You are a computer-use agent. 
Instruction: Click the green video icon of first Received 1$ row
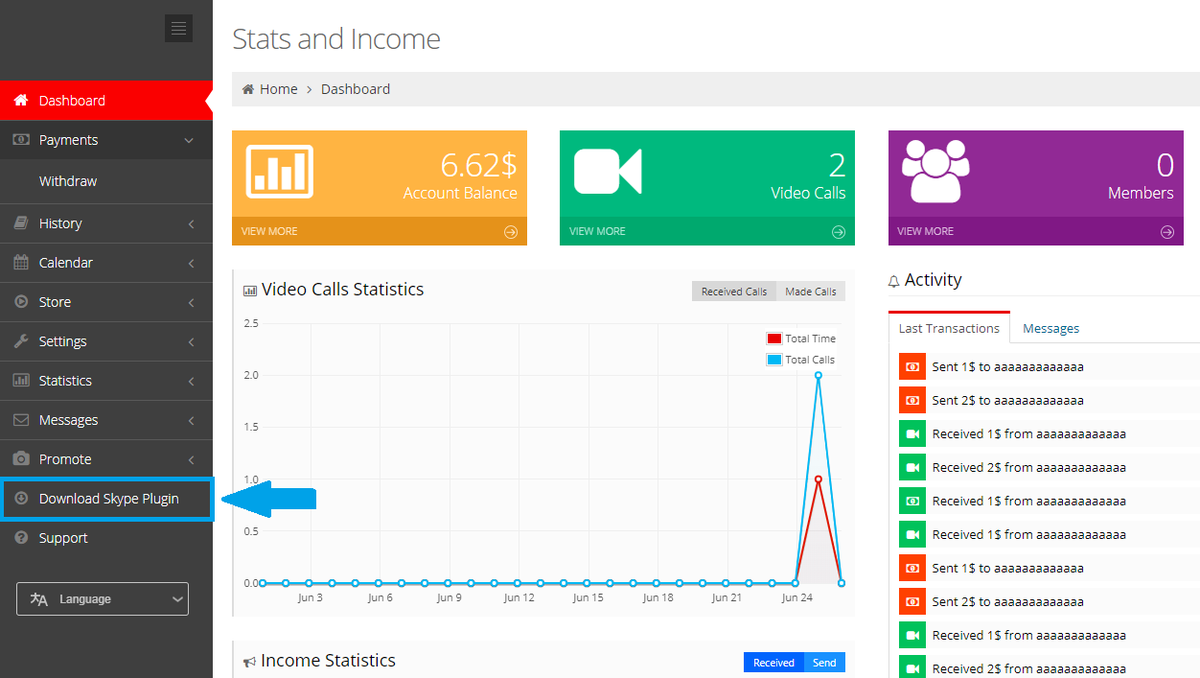[x=911, y=434]
